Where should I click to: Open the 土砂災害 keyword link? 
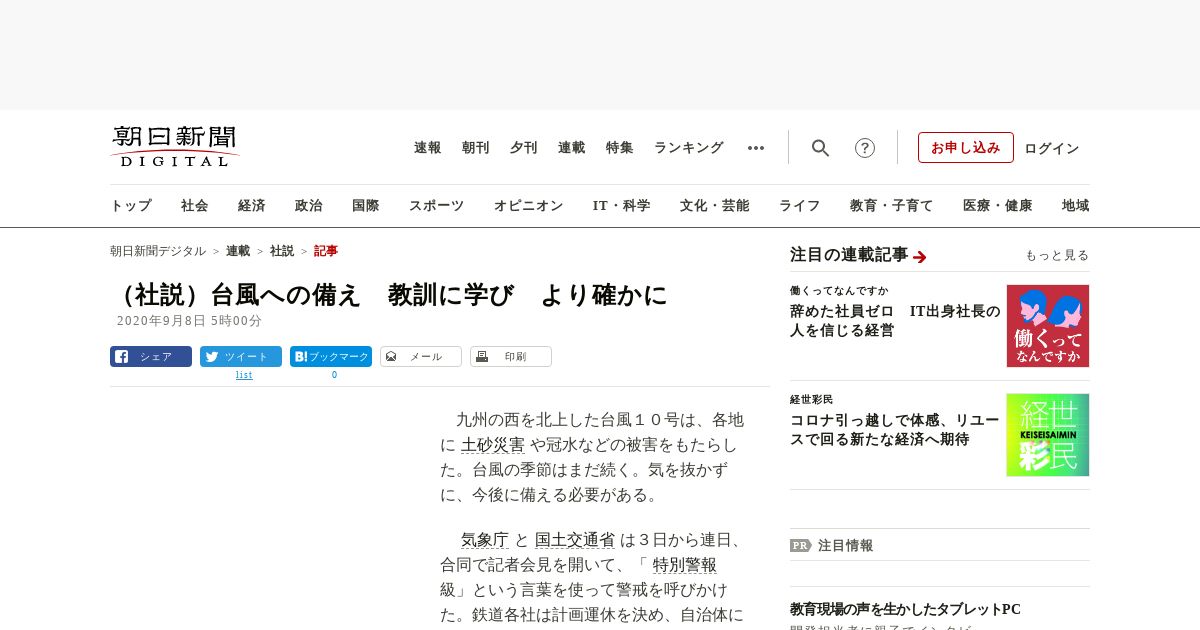pyautogui.click(x=493, y=445)
